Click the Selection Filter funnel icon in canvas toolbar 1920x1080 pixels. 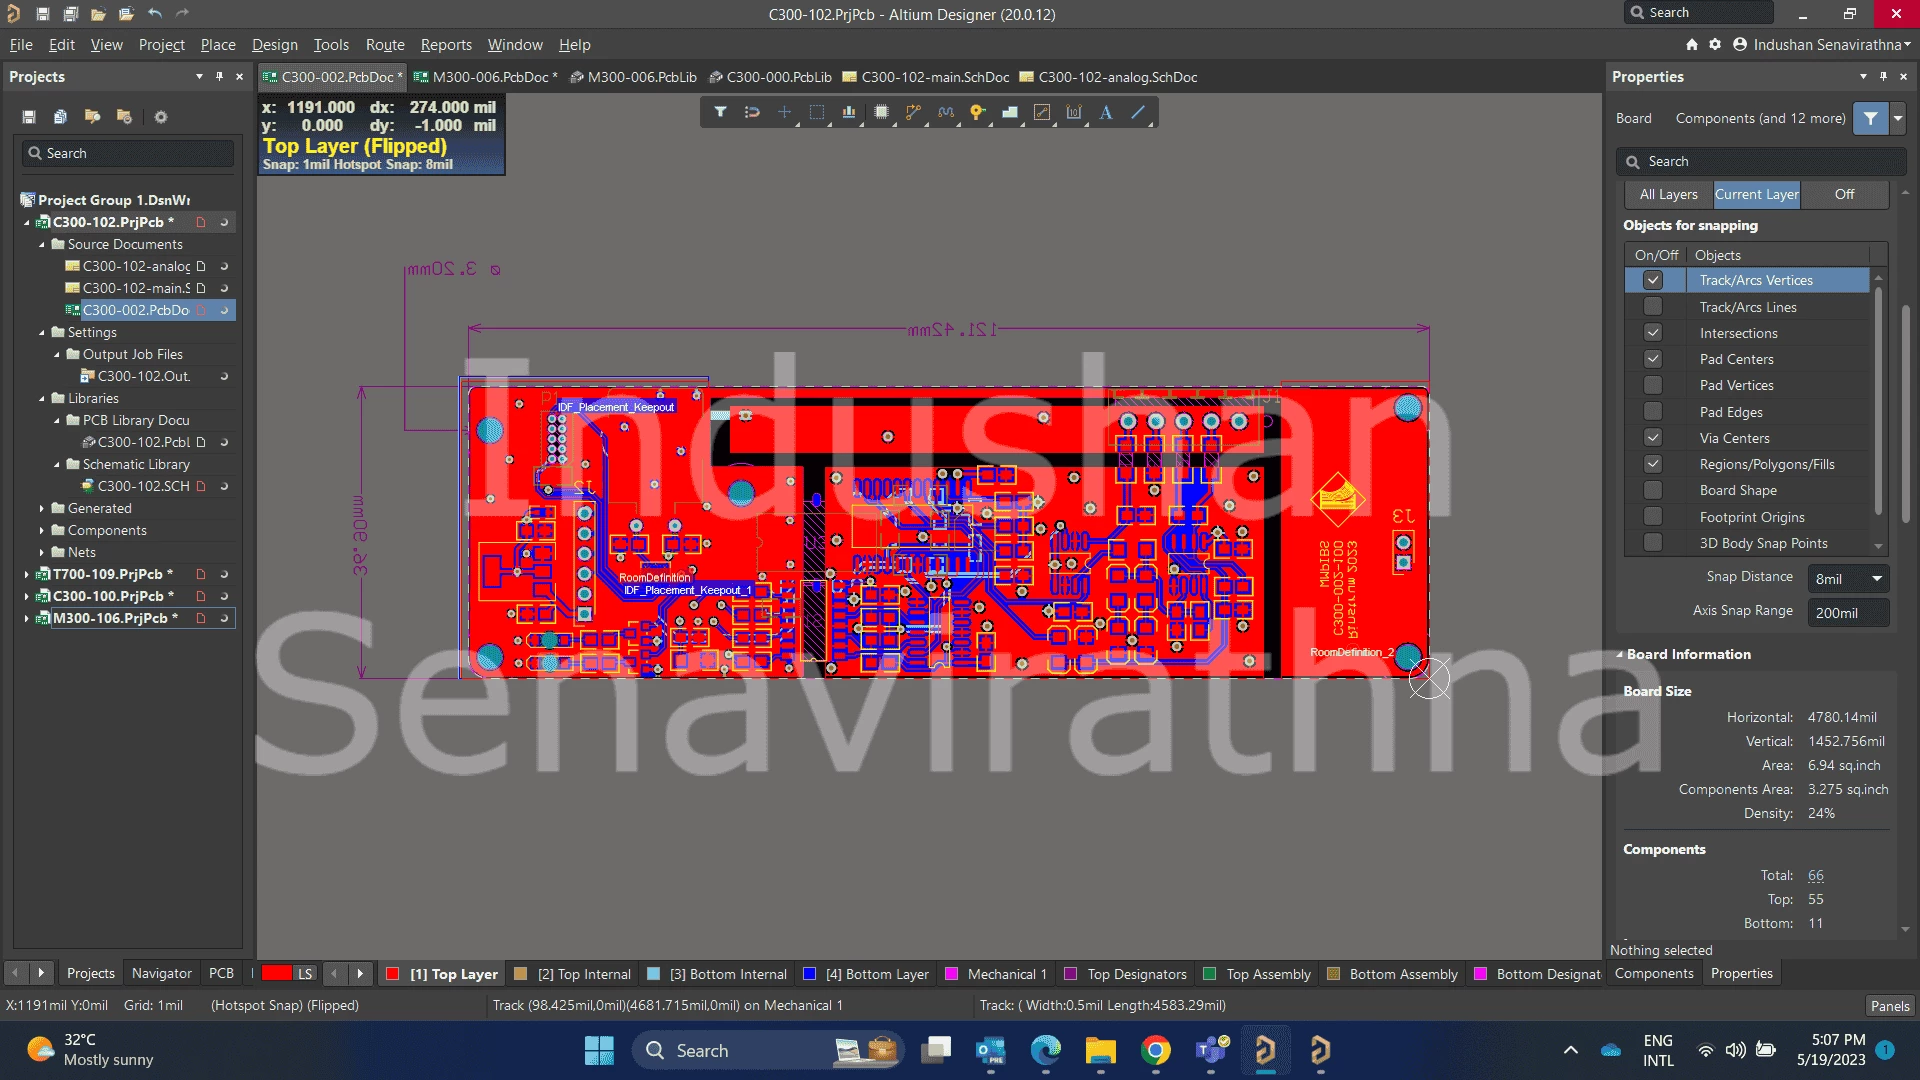(720, 113)
